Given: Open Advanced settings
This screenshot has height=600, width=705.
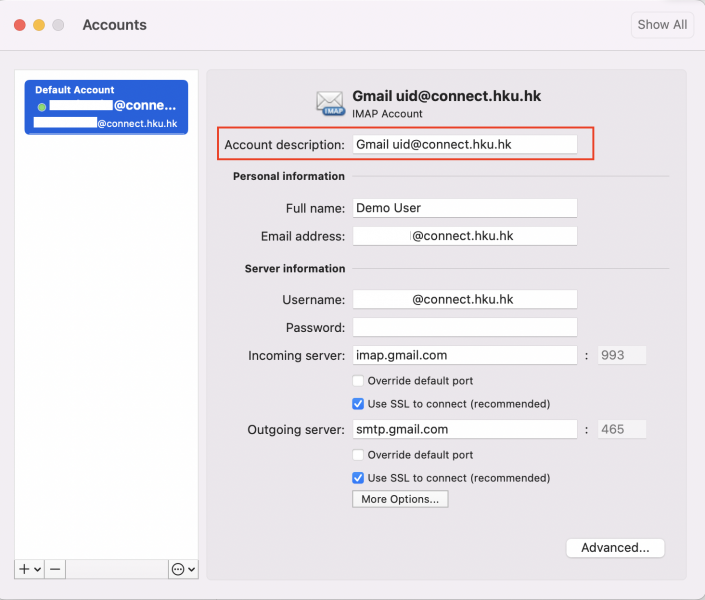Looking at the screenshot, I should pos(615,548).
